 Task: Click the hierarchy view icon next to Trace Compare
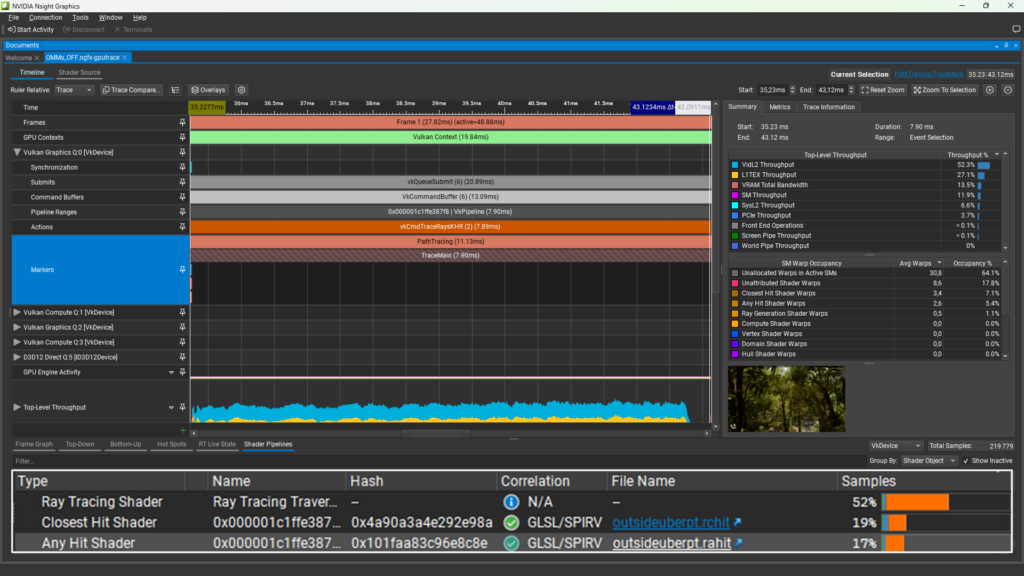[x=175, y=90]
